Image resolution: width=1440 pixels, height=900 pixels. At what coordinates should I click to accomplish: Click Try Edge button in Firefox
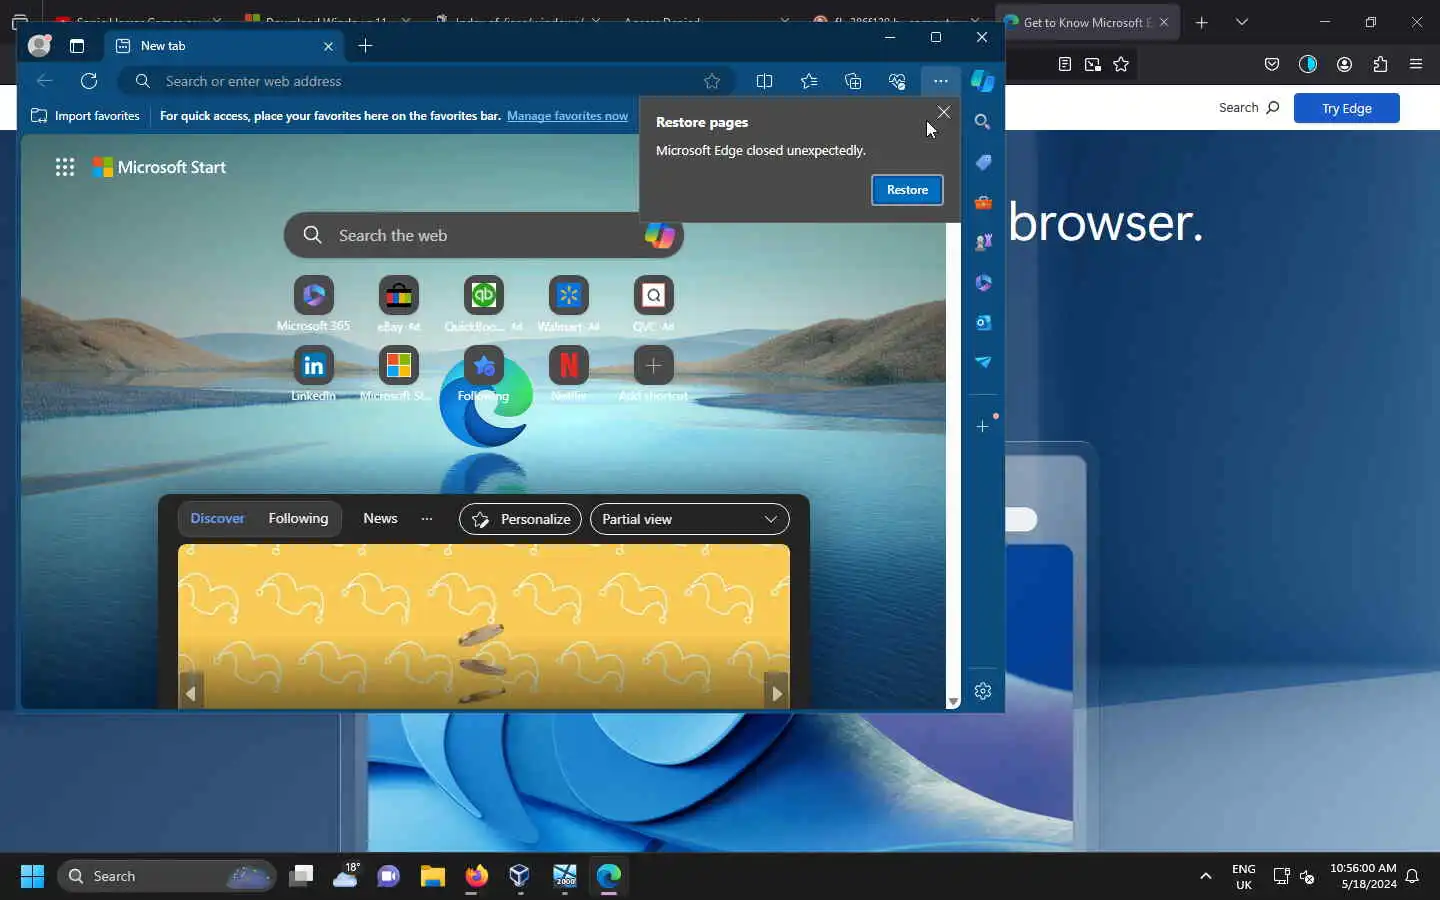click(1346, 108)
